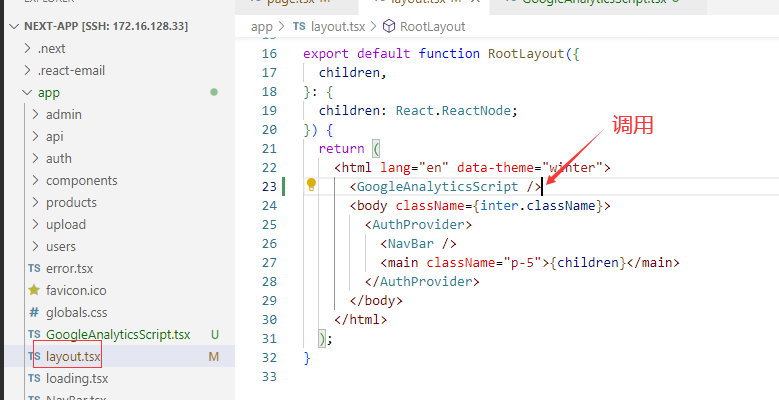Expand the .next folder
This screenshot has width=779, height=400.
point(28,48)
